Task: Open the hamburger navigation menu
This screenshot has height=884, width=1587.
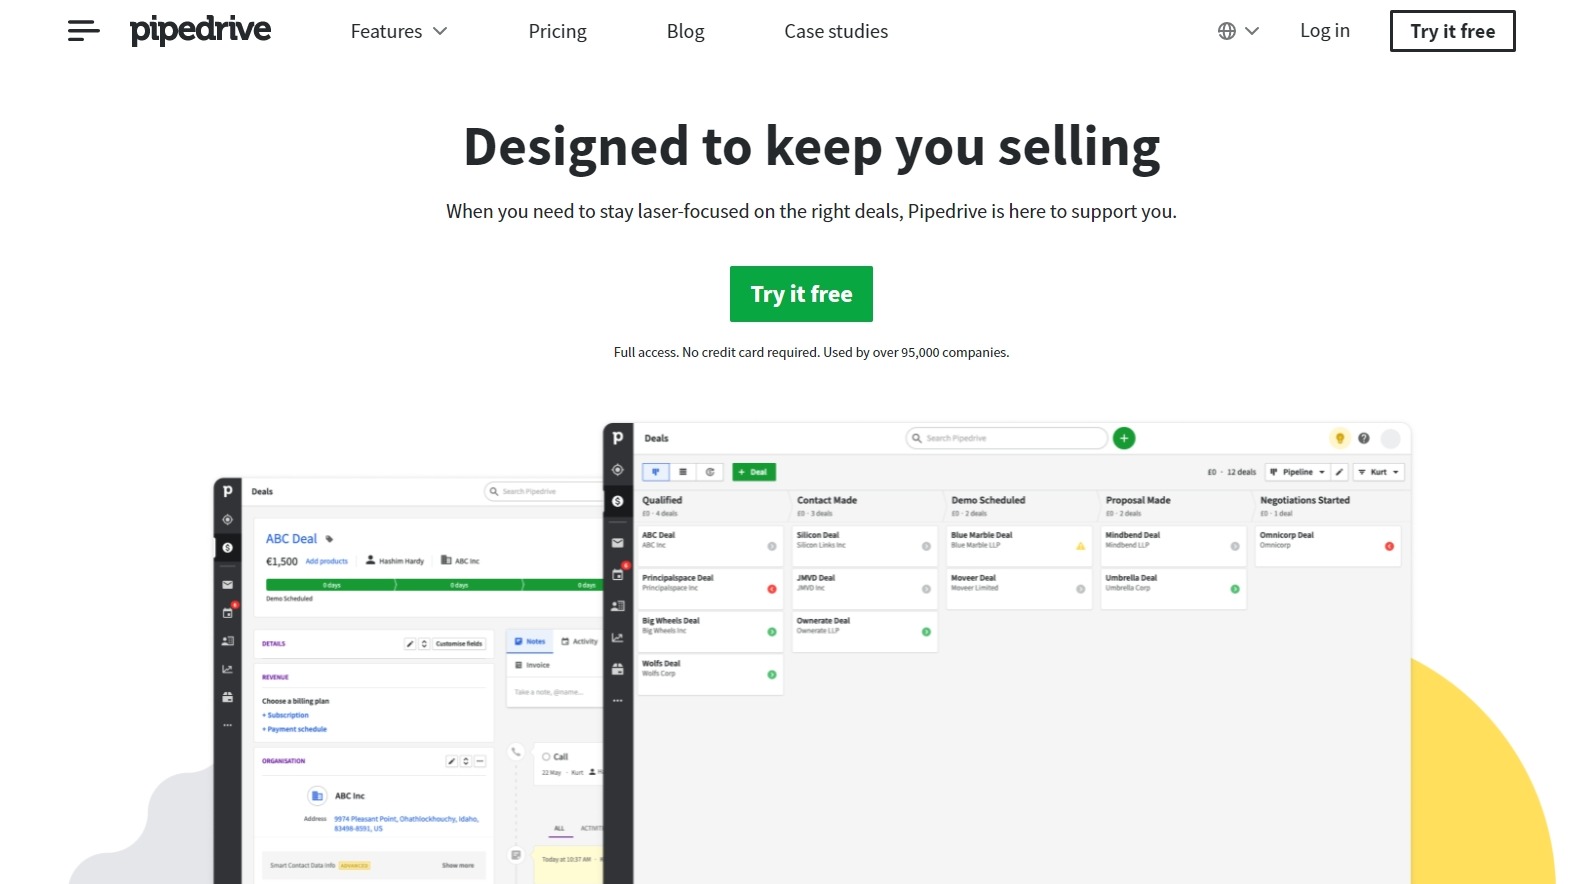Action: 83,31
